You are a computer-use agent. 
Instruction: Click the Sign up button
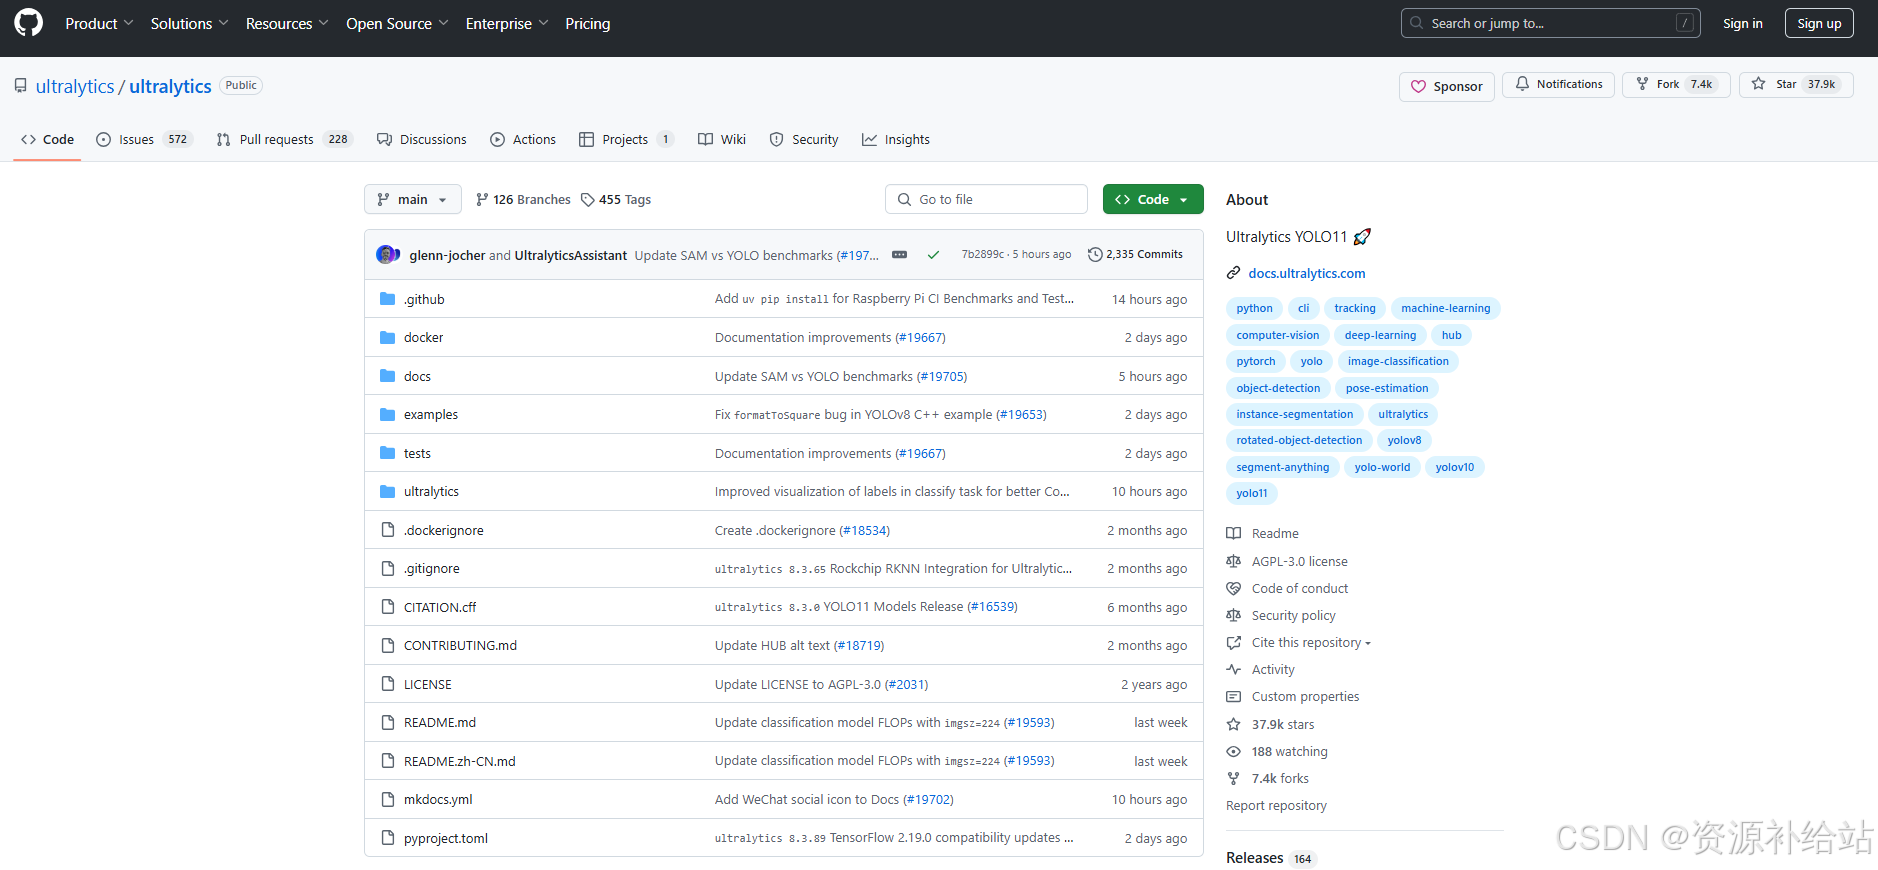tap(1819, 23)
